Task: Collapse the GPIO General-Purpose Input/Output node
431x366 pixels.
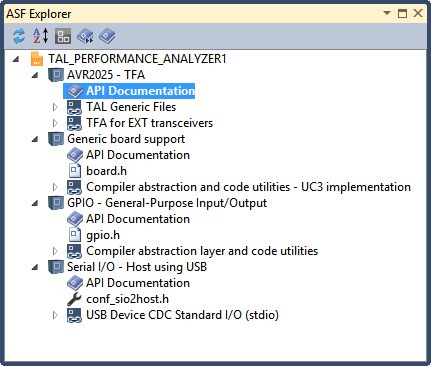Action: [35, 203]
